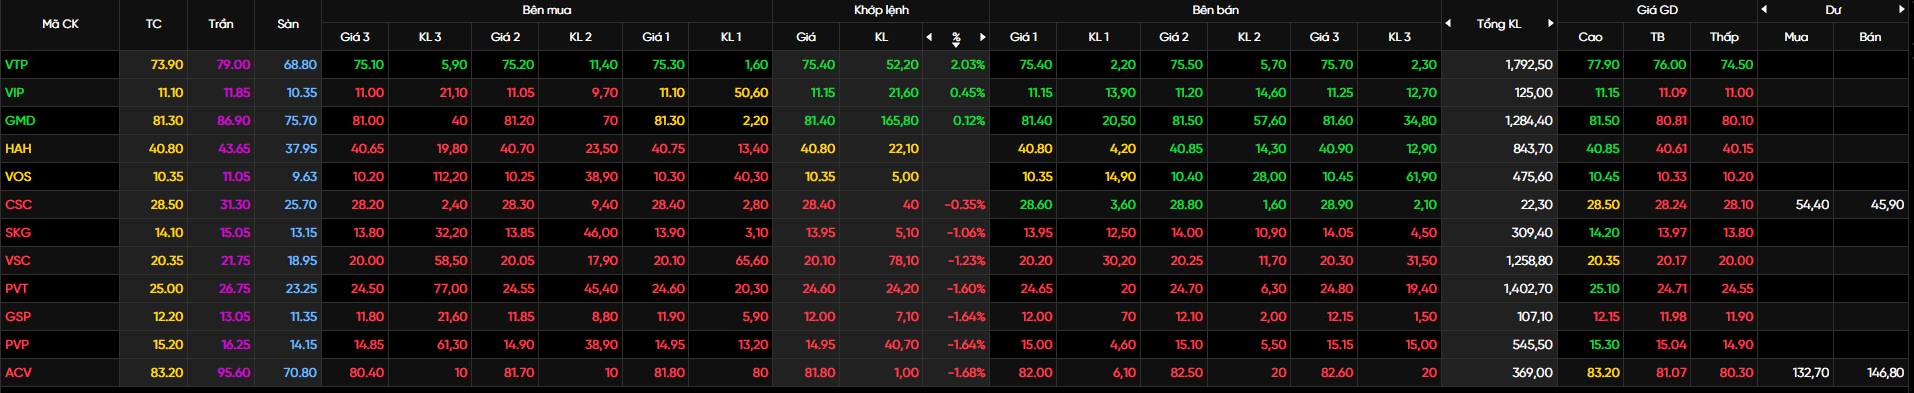The image size is (1914, 393).
Task: Click ACV surplus buy value 132,70
Action: pyautogui.click(x=1810, y=373)
